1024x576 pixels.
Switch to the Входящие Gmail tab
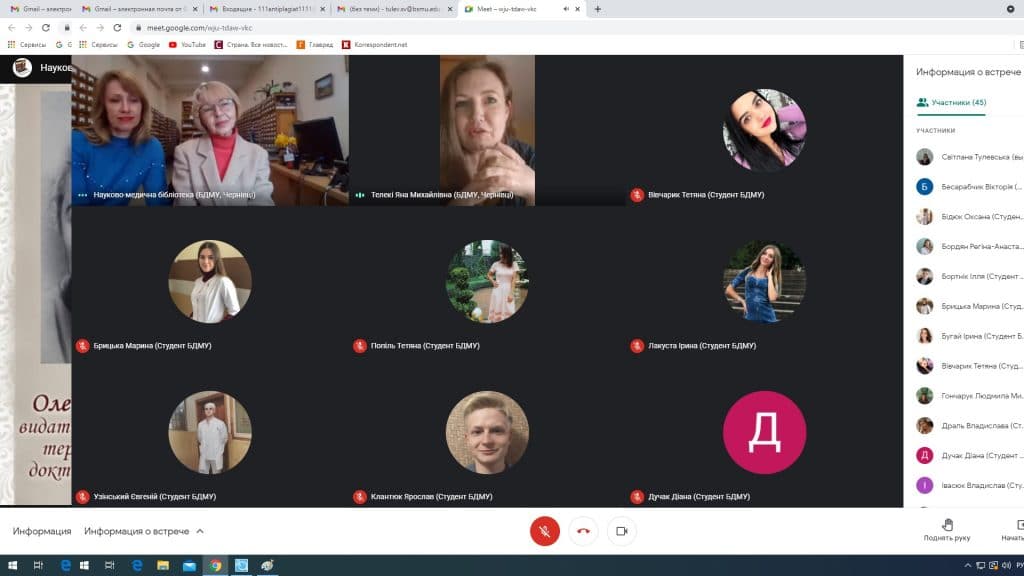click(x=266, y=9)
